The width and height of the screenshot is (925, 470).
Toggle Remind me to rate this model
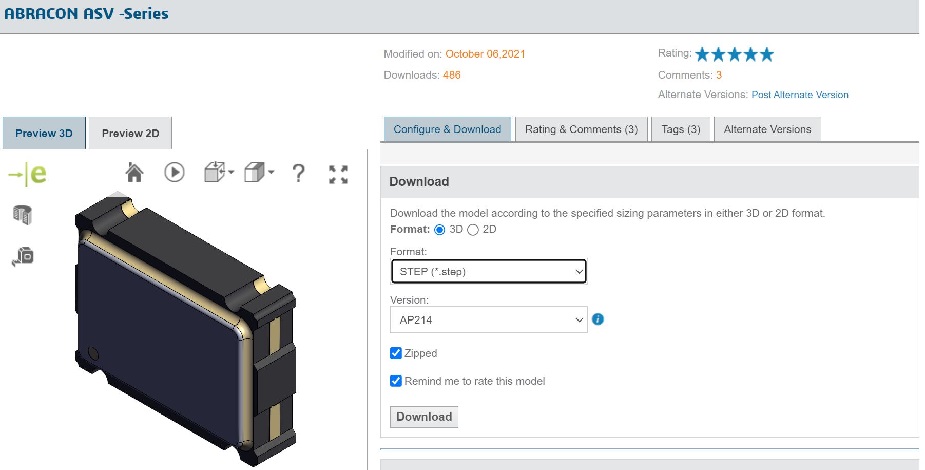[x=396, y=381]
